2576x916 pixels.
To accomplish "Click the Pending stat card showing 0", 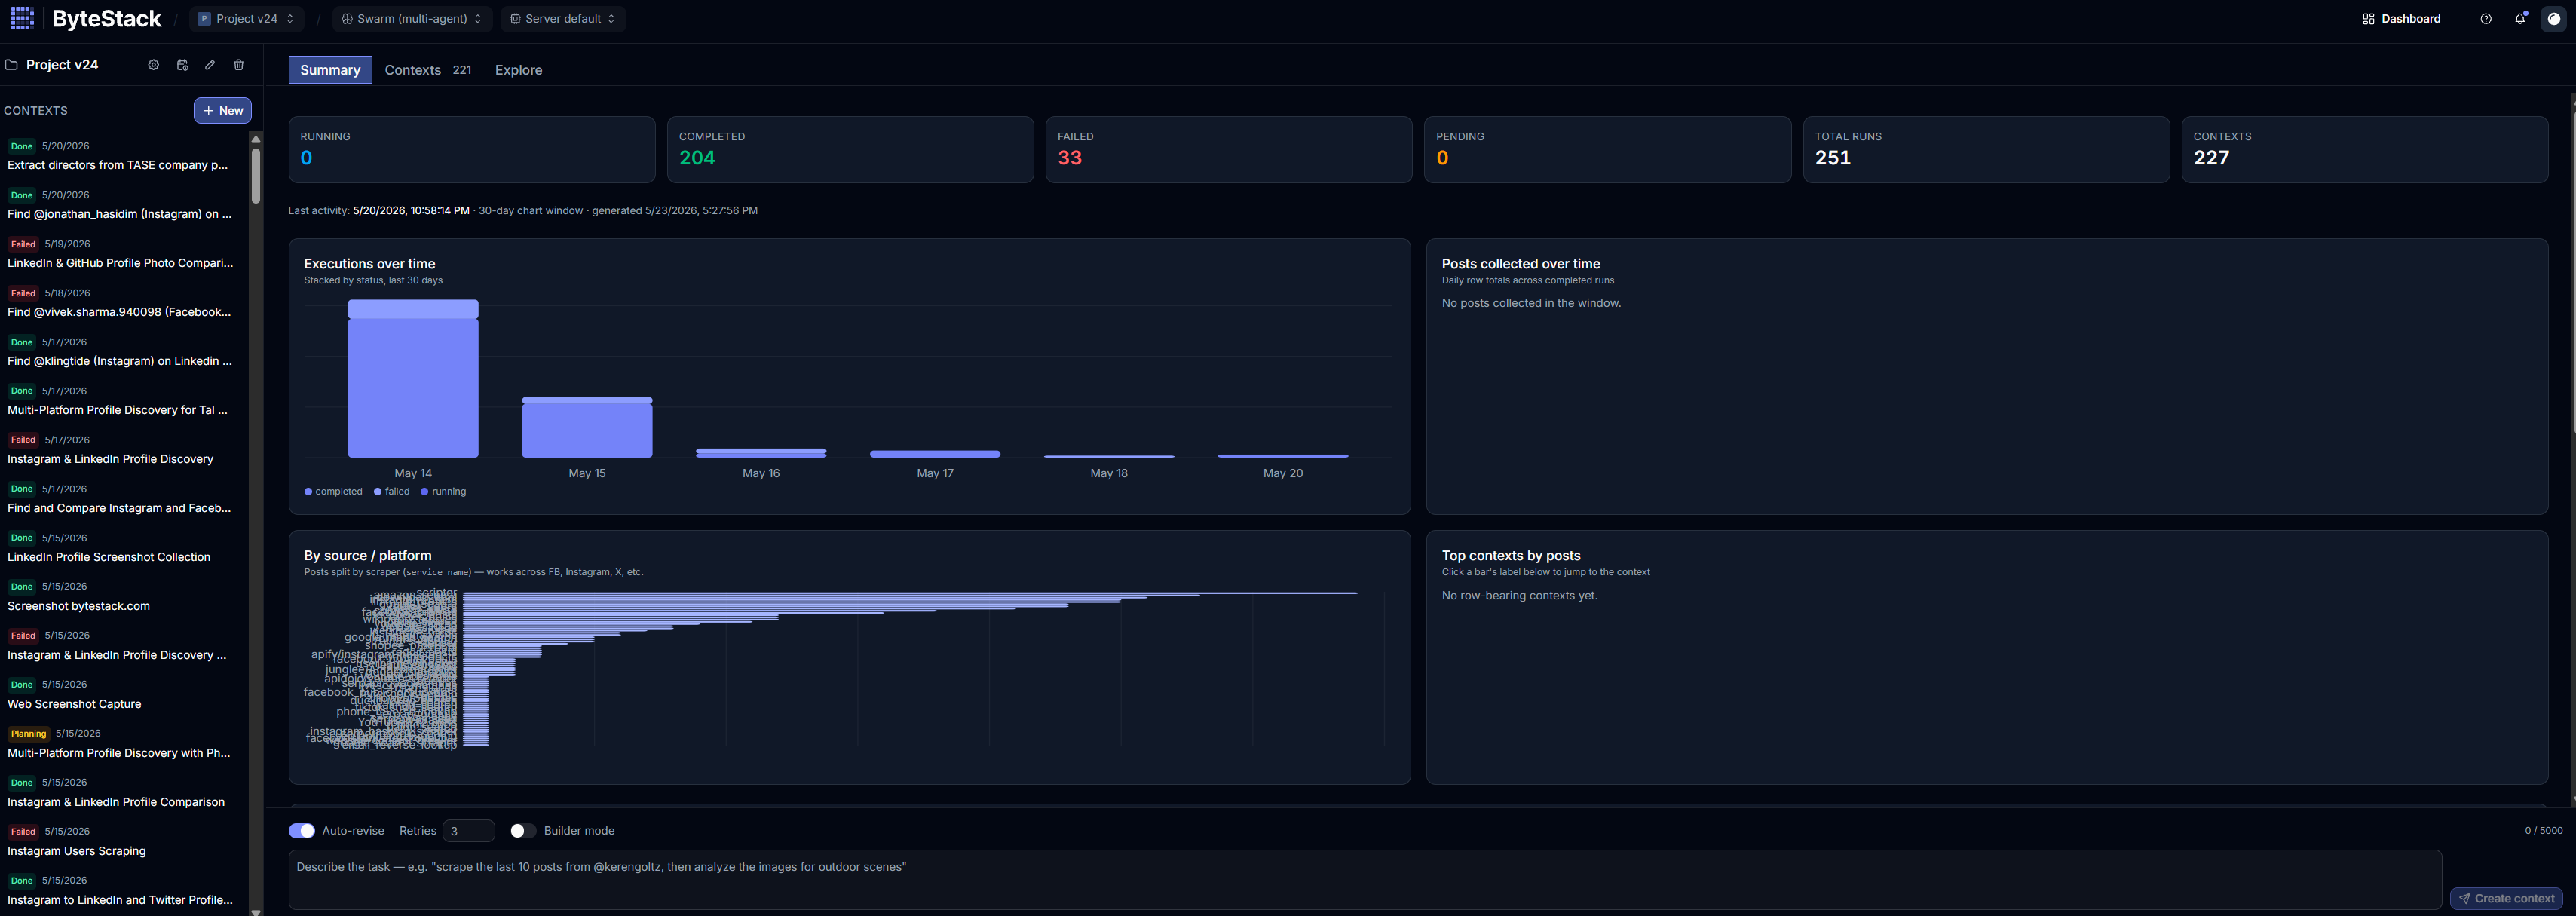I will coord(1607,150).
